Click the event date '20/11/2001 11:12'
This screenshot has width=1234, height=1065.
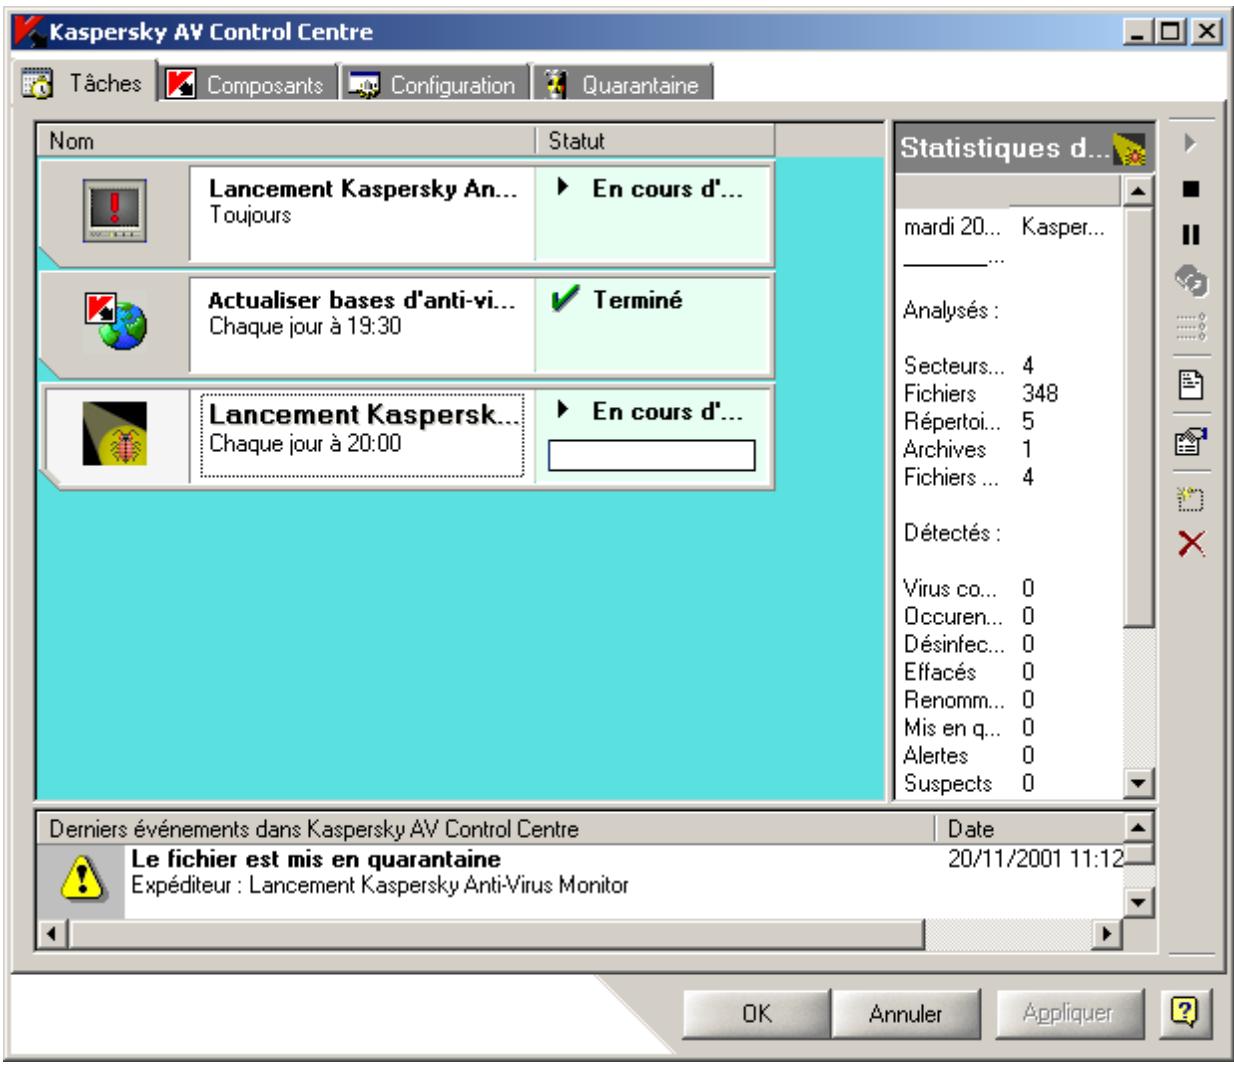(x=1036, y=858)
